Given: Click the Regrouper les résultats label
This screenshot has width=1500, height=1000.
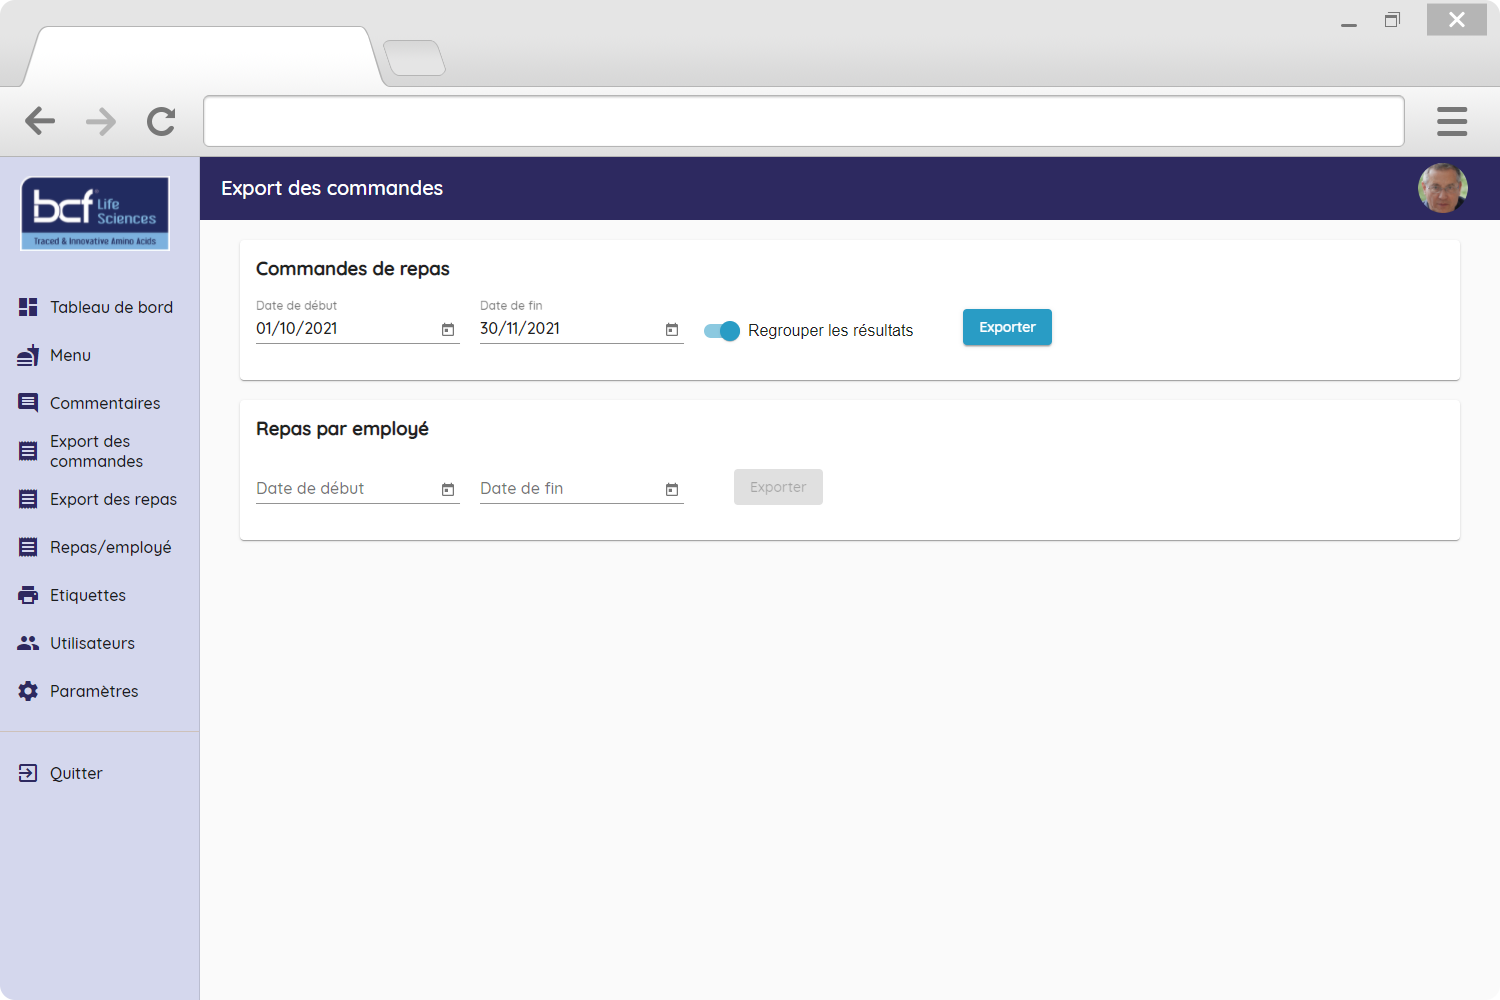Looking at the screenshot, I should pos(831,331).
